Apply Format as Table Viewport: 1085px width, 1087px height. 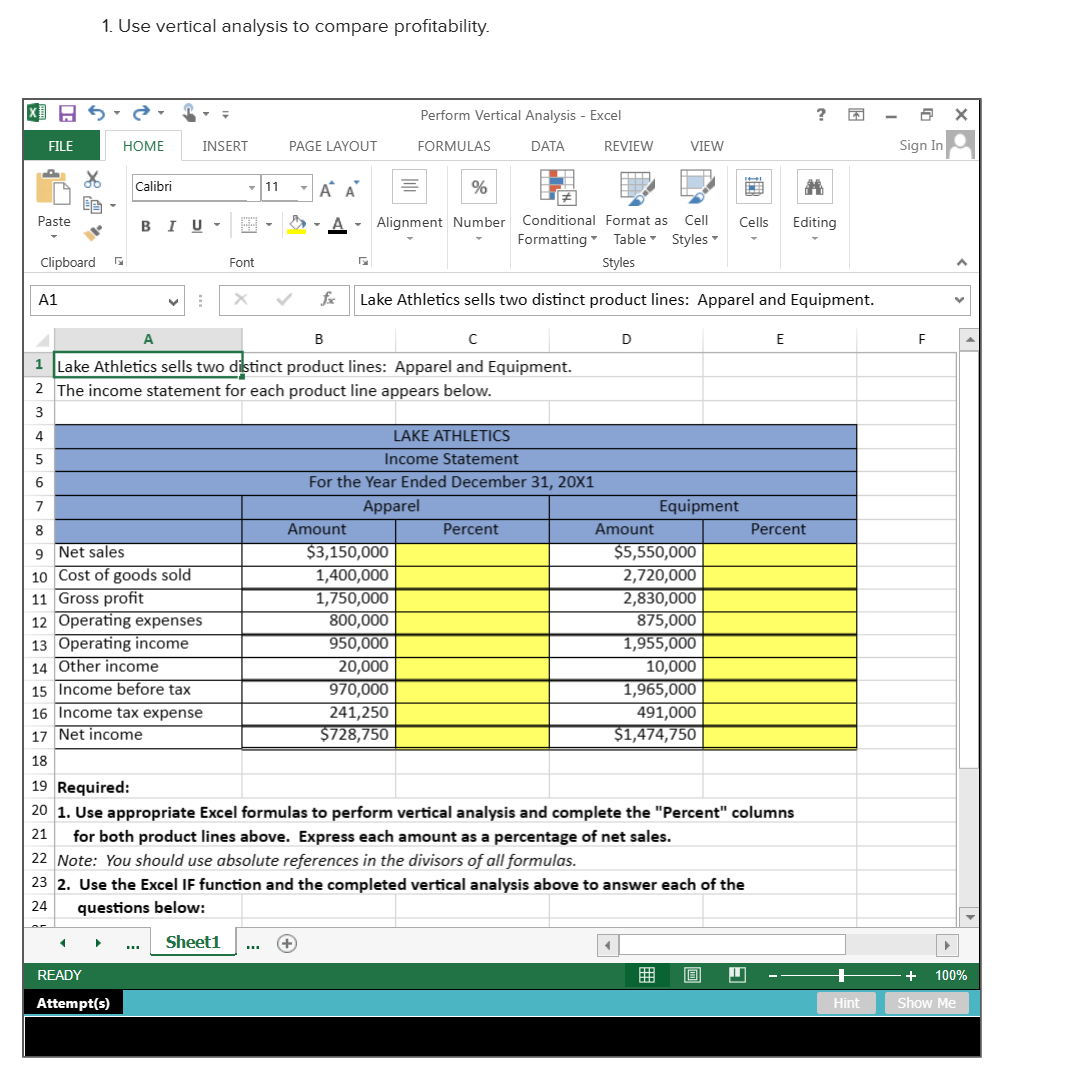click(x=636, y=210)
